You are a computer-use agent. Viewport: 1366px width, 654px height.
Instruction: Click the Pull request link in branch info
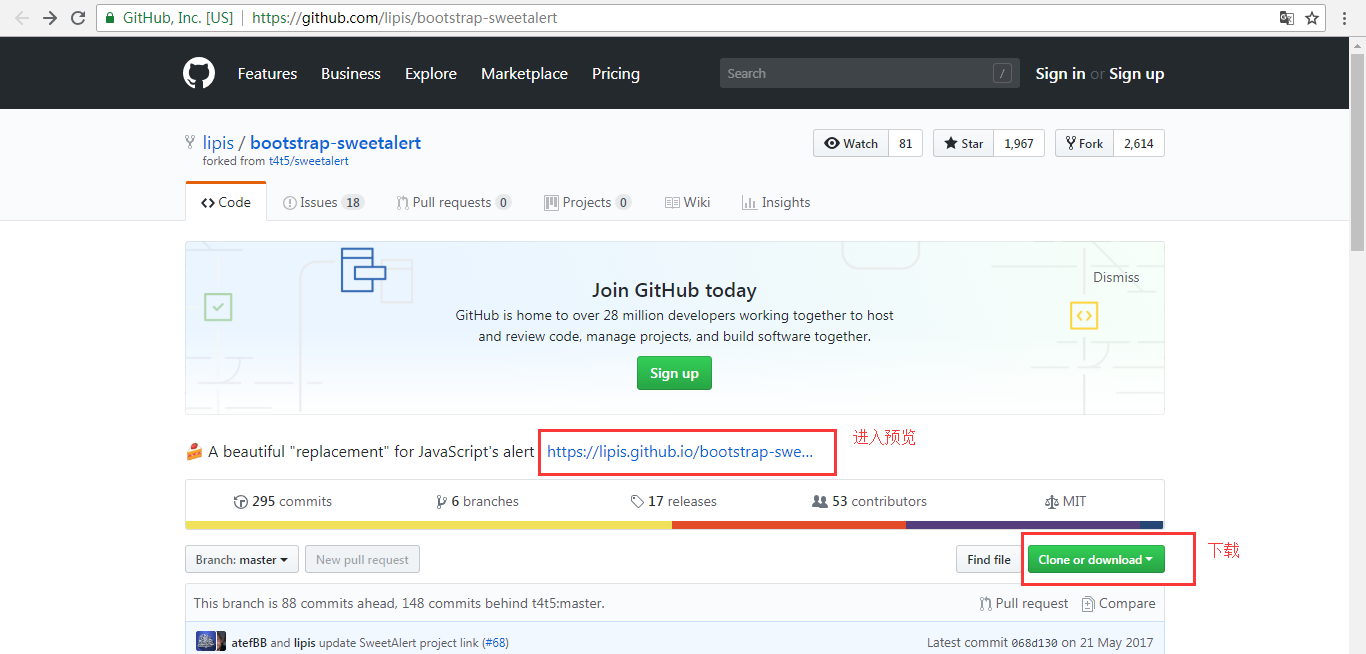(1024, 604)
